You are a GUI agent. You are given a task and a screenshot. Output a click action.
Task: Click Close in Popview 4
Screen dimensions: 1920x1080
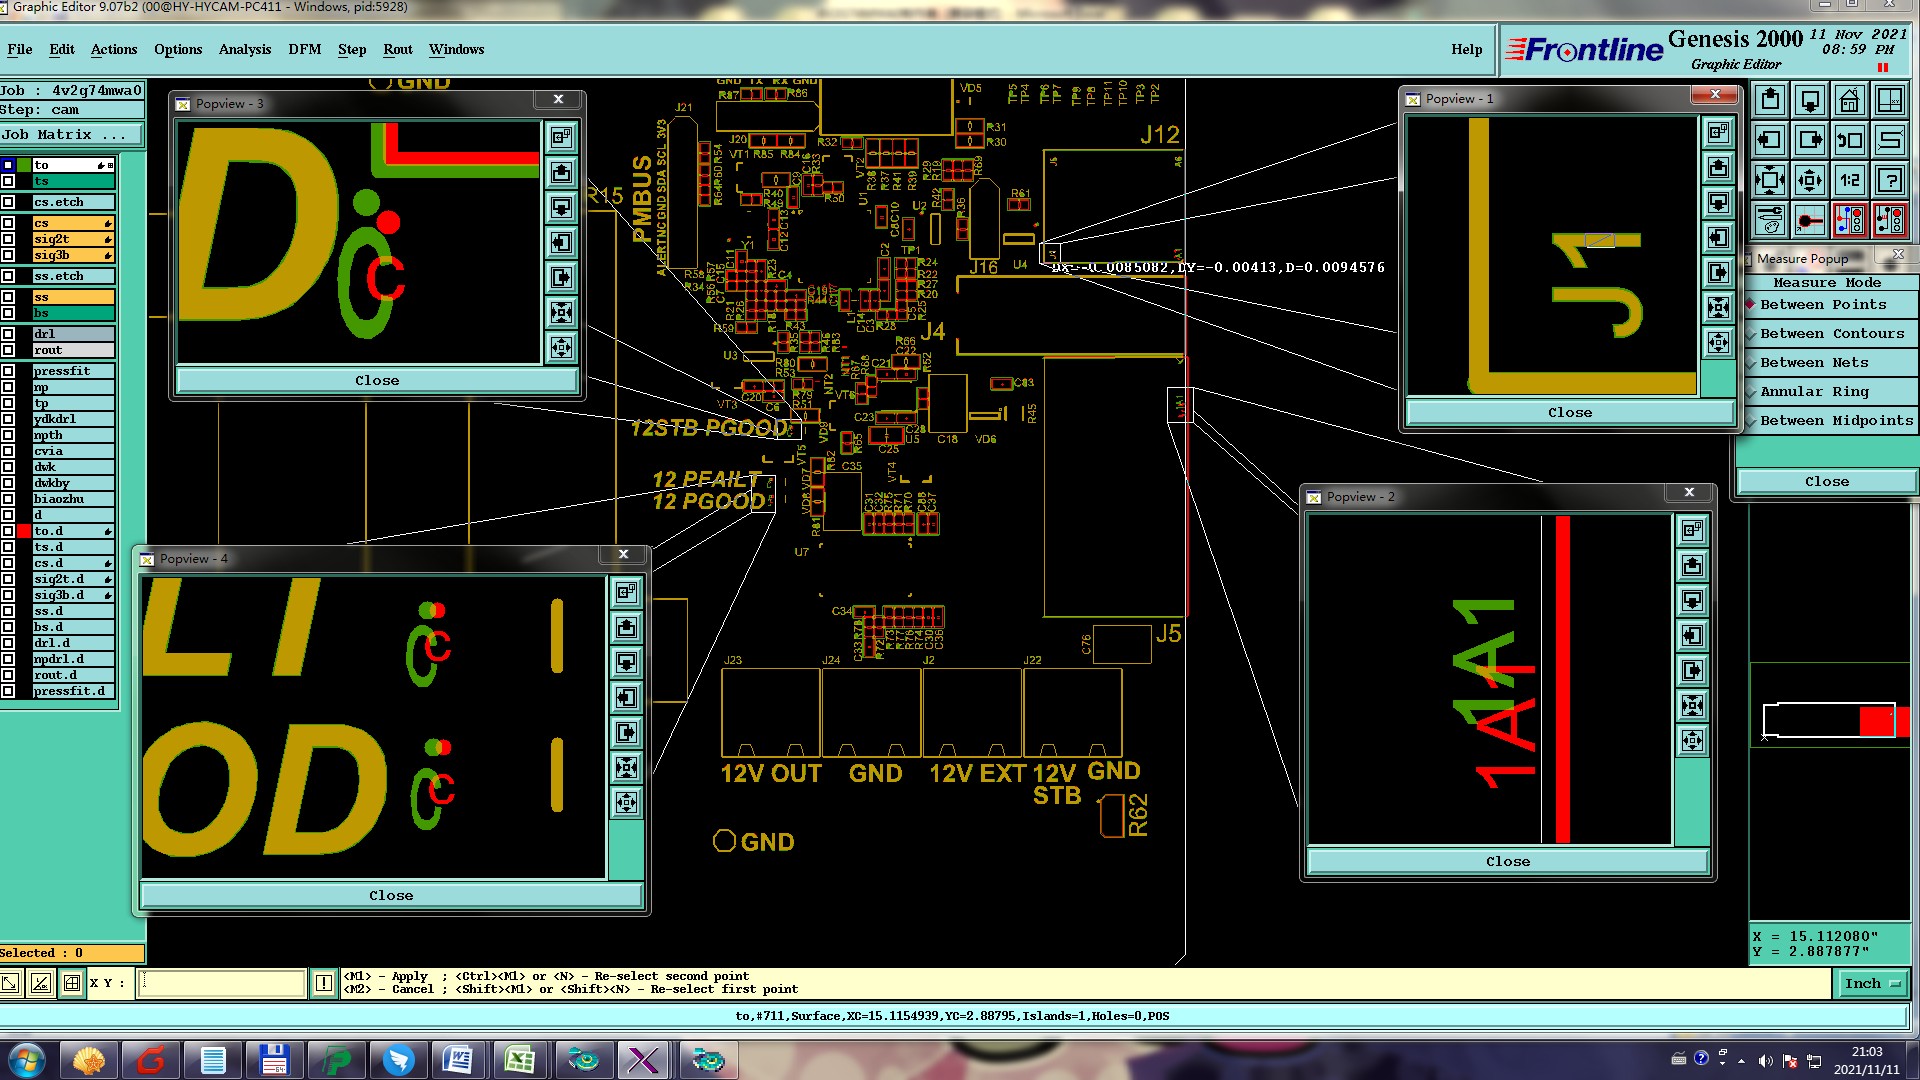pyautogui.click(x=390, y=896)
